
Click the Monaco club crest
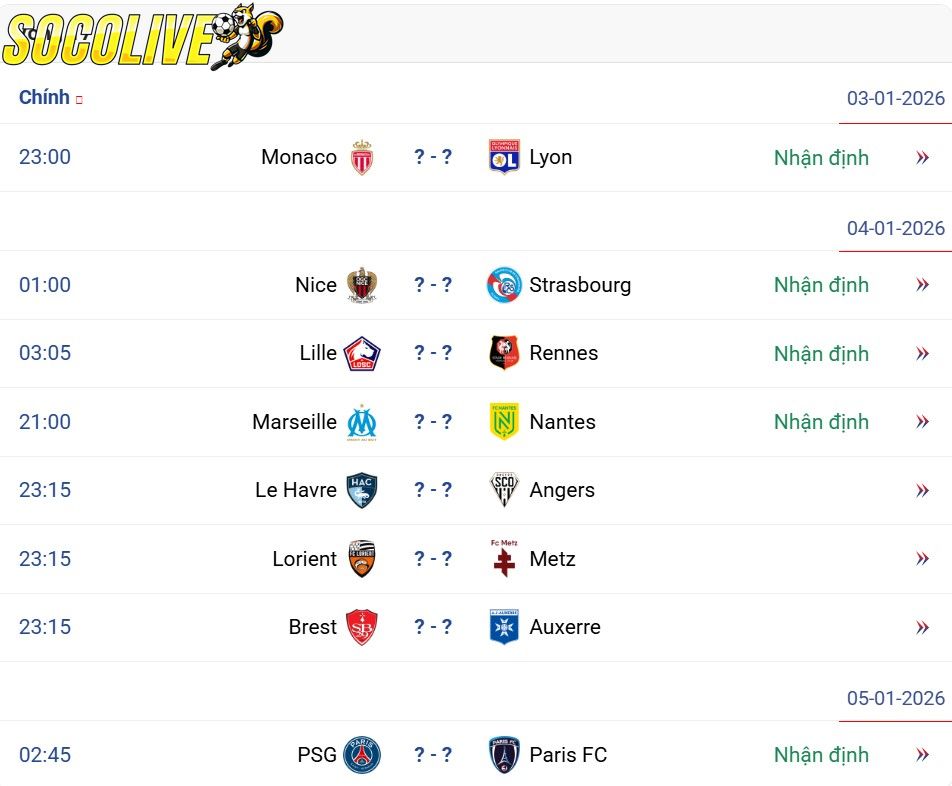point(362,158)
